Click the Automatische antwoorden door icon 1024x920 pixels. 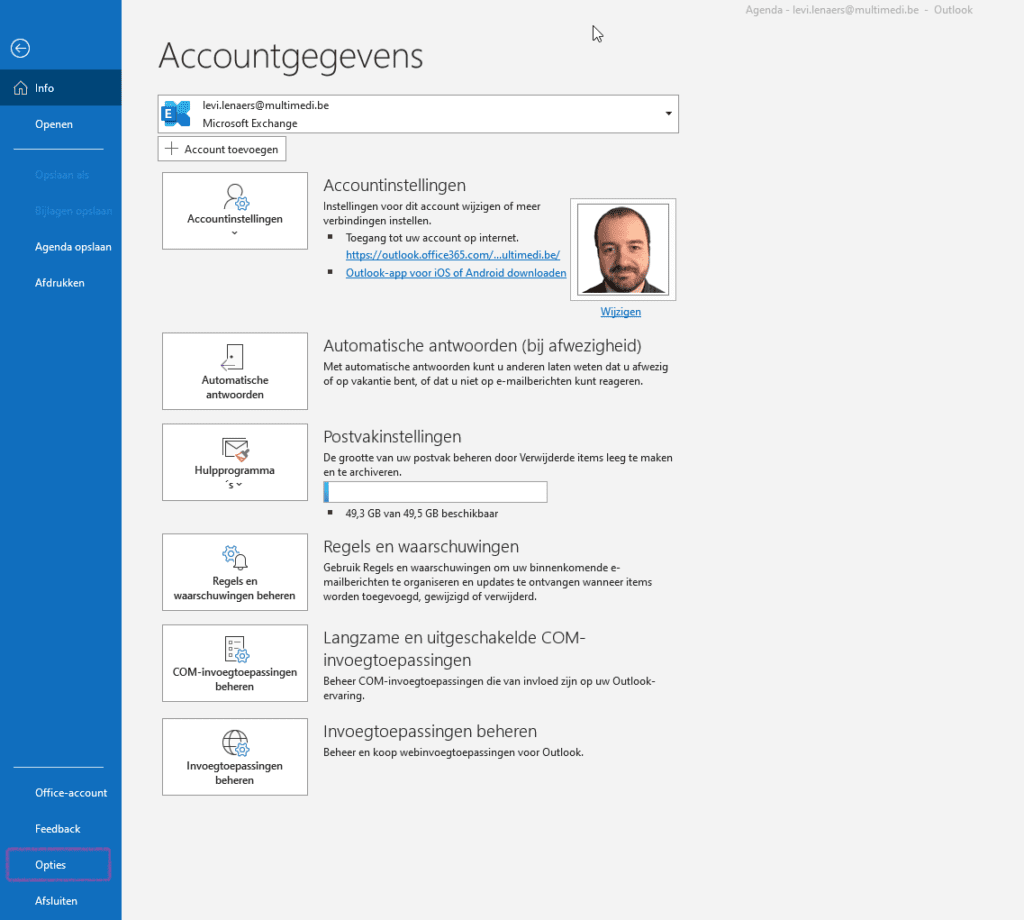click(x=233, y=357)
